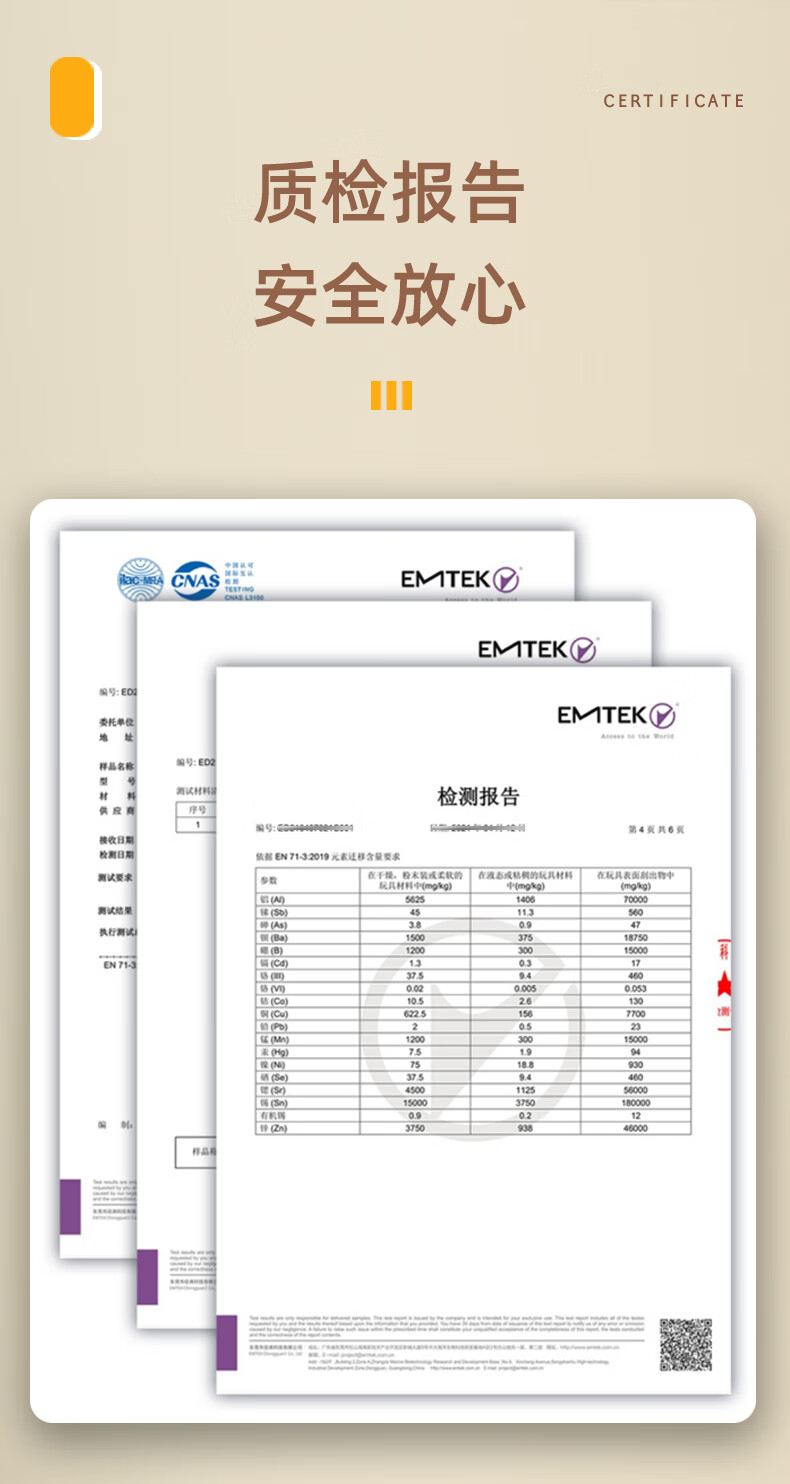The height and width of the screenshot is (1484, 790).
Task: Click the 1406 value in the Al row
Action: 525,900
